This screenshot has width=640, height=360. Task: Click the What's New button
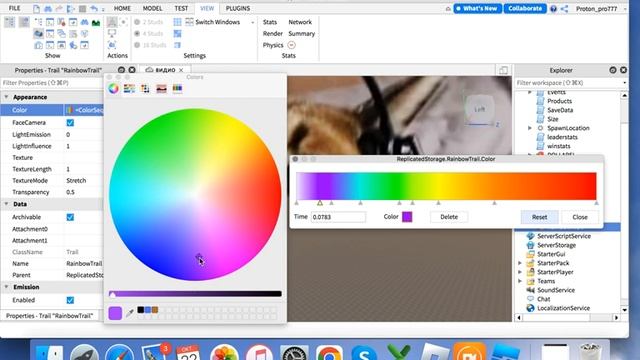click(478, 8)
